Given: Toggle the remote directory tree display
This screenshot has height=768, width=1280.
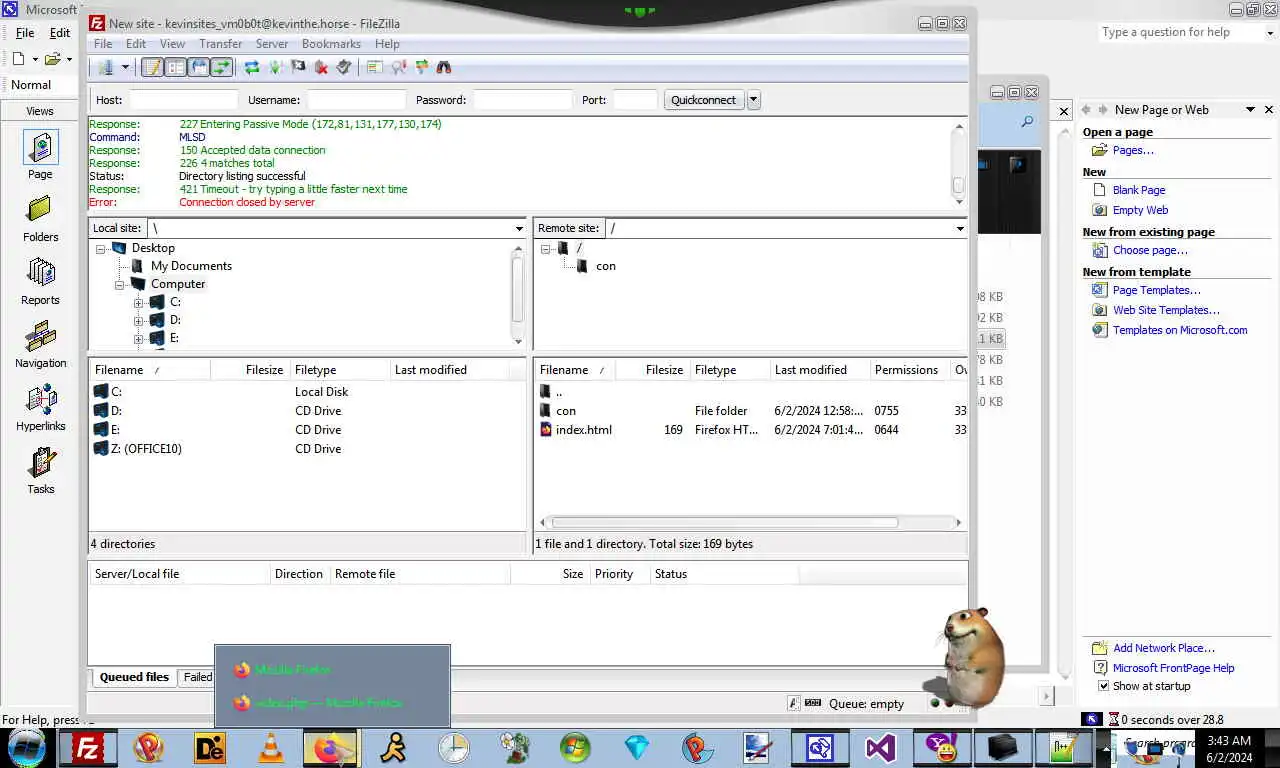Looking at the screenshot, I should (198, 67).
